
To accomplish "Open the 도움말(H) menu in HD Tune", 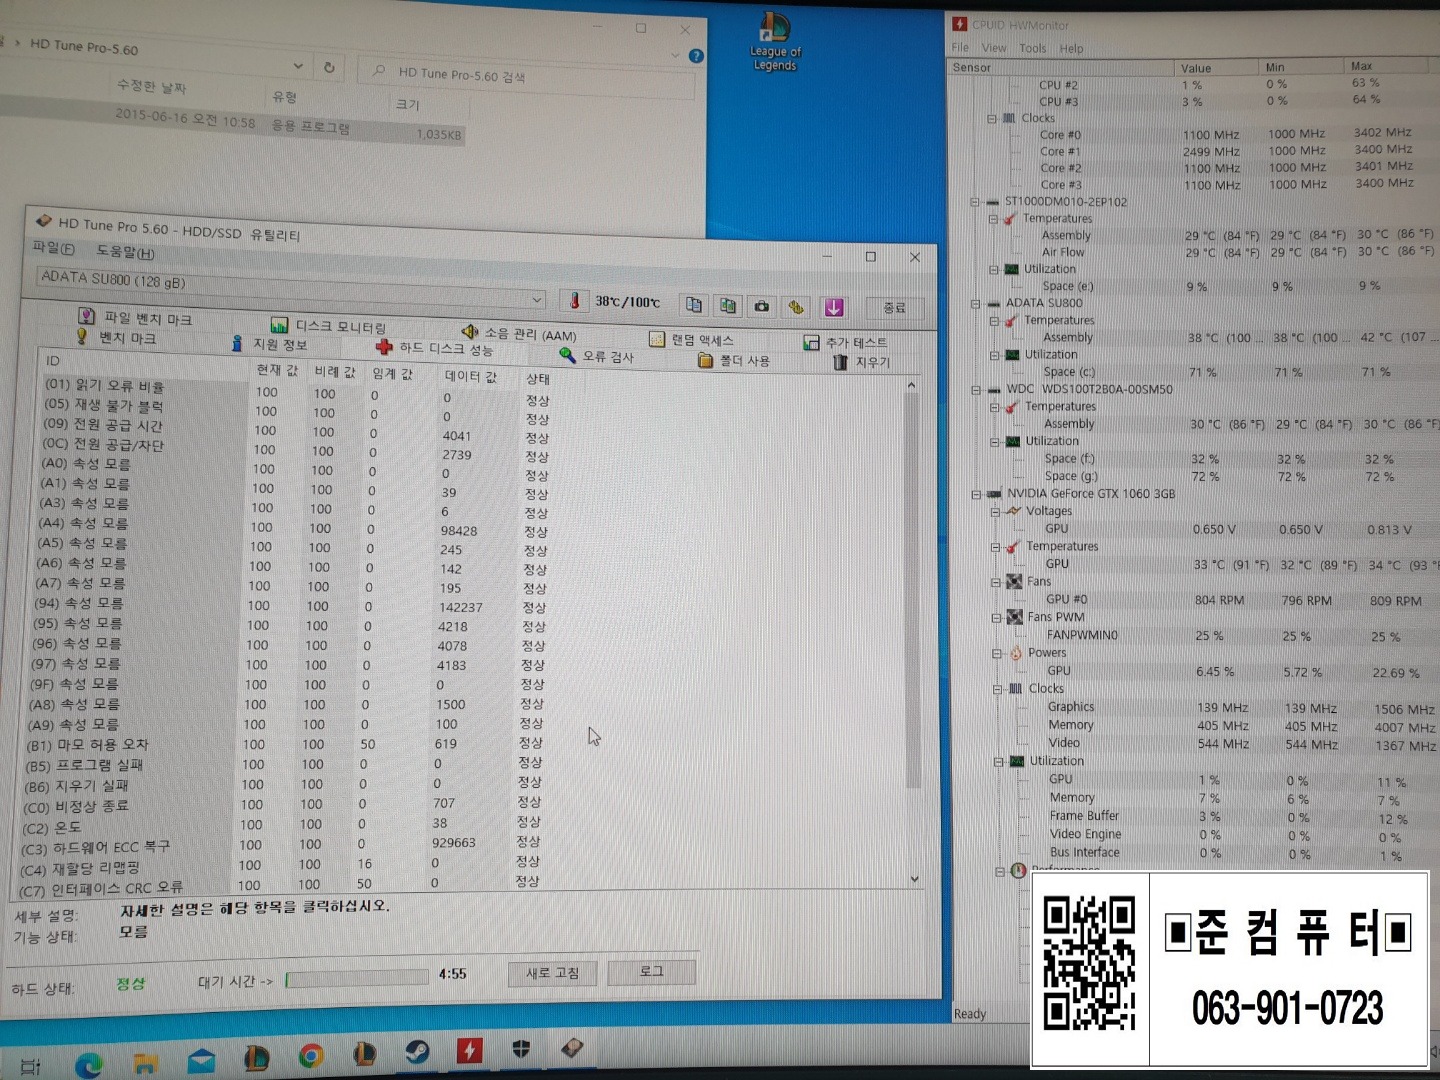I will pyautogui.click(x=125, y=252).
